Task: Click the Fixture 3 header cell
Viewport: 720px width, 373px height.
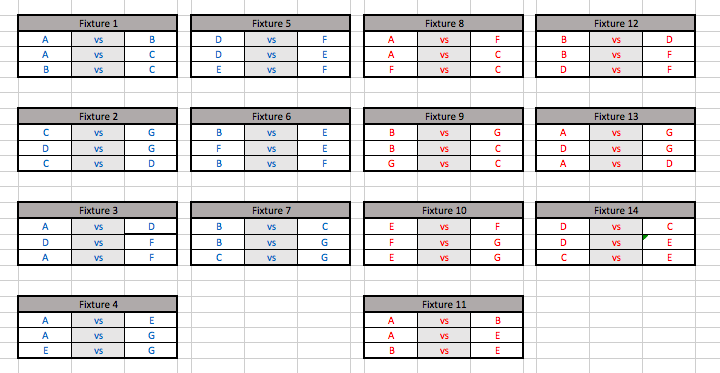Action: [x=97, y=210]
